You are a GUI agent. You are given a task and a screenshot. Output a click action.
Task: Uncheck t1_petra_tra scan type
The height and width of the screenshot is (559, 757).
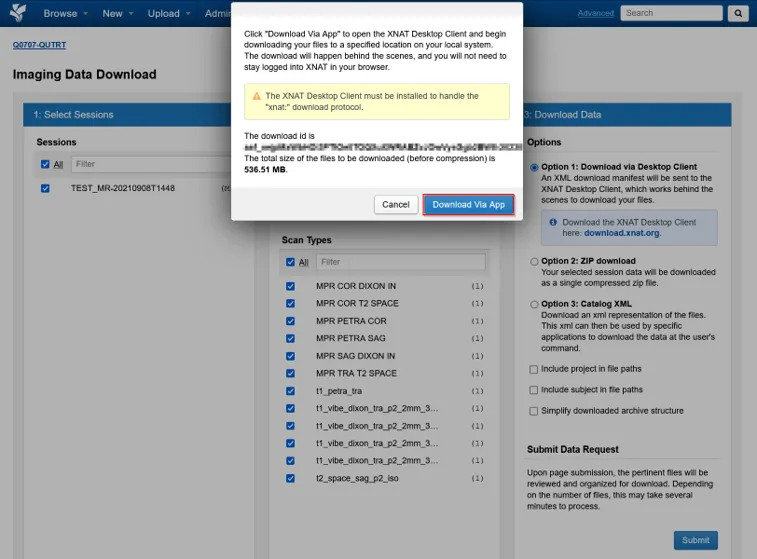290,391
